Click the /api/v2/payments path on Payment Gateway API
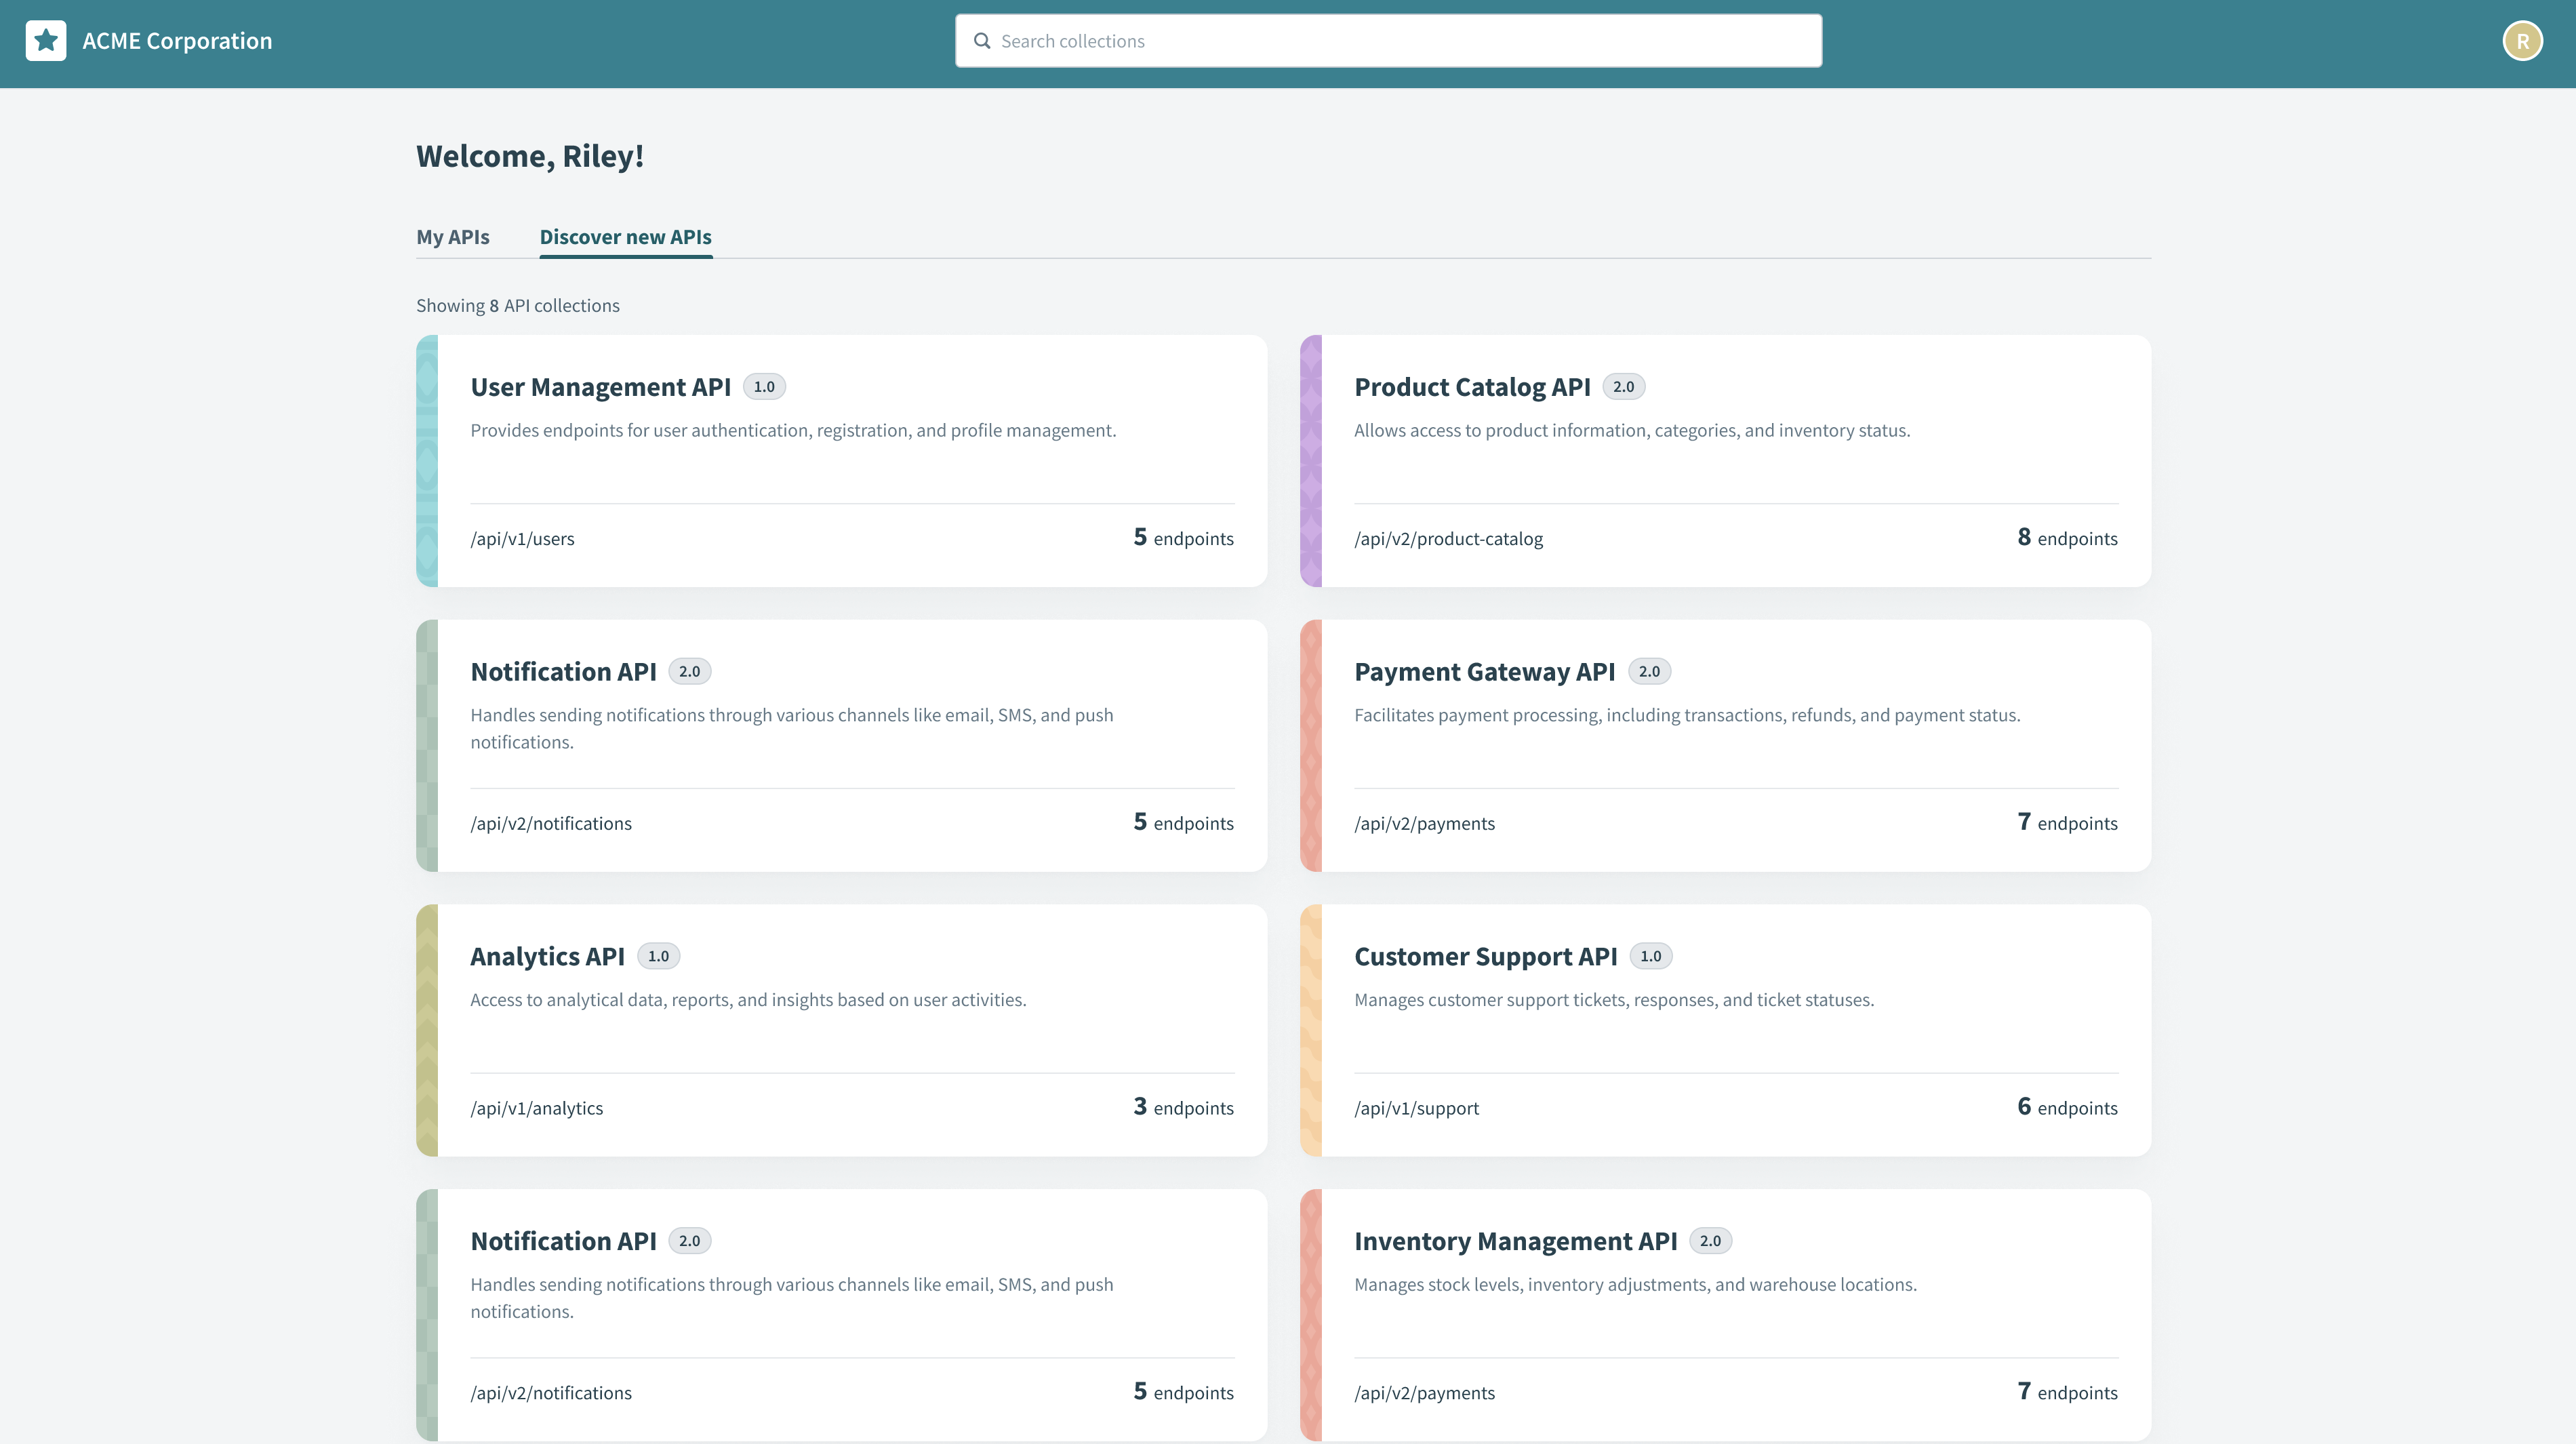The width and height of the screenshot is (2576, 1444). pos(1425,822)
